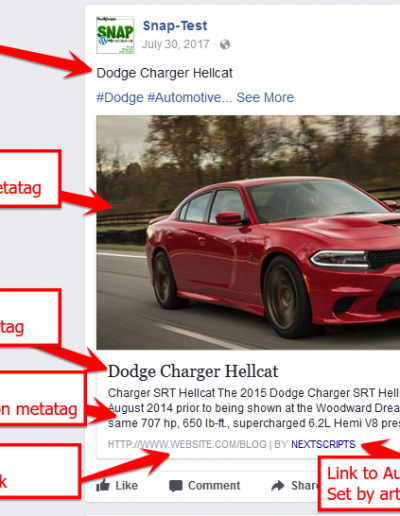The width and height of the screenshot is (400, 516).
Task: Follow the #Dodge hashtag
Action: pyautogui.click(x=120, y=98)
